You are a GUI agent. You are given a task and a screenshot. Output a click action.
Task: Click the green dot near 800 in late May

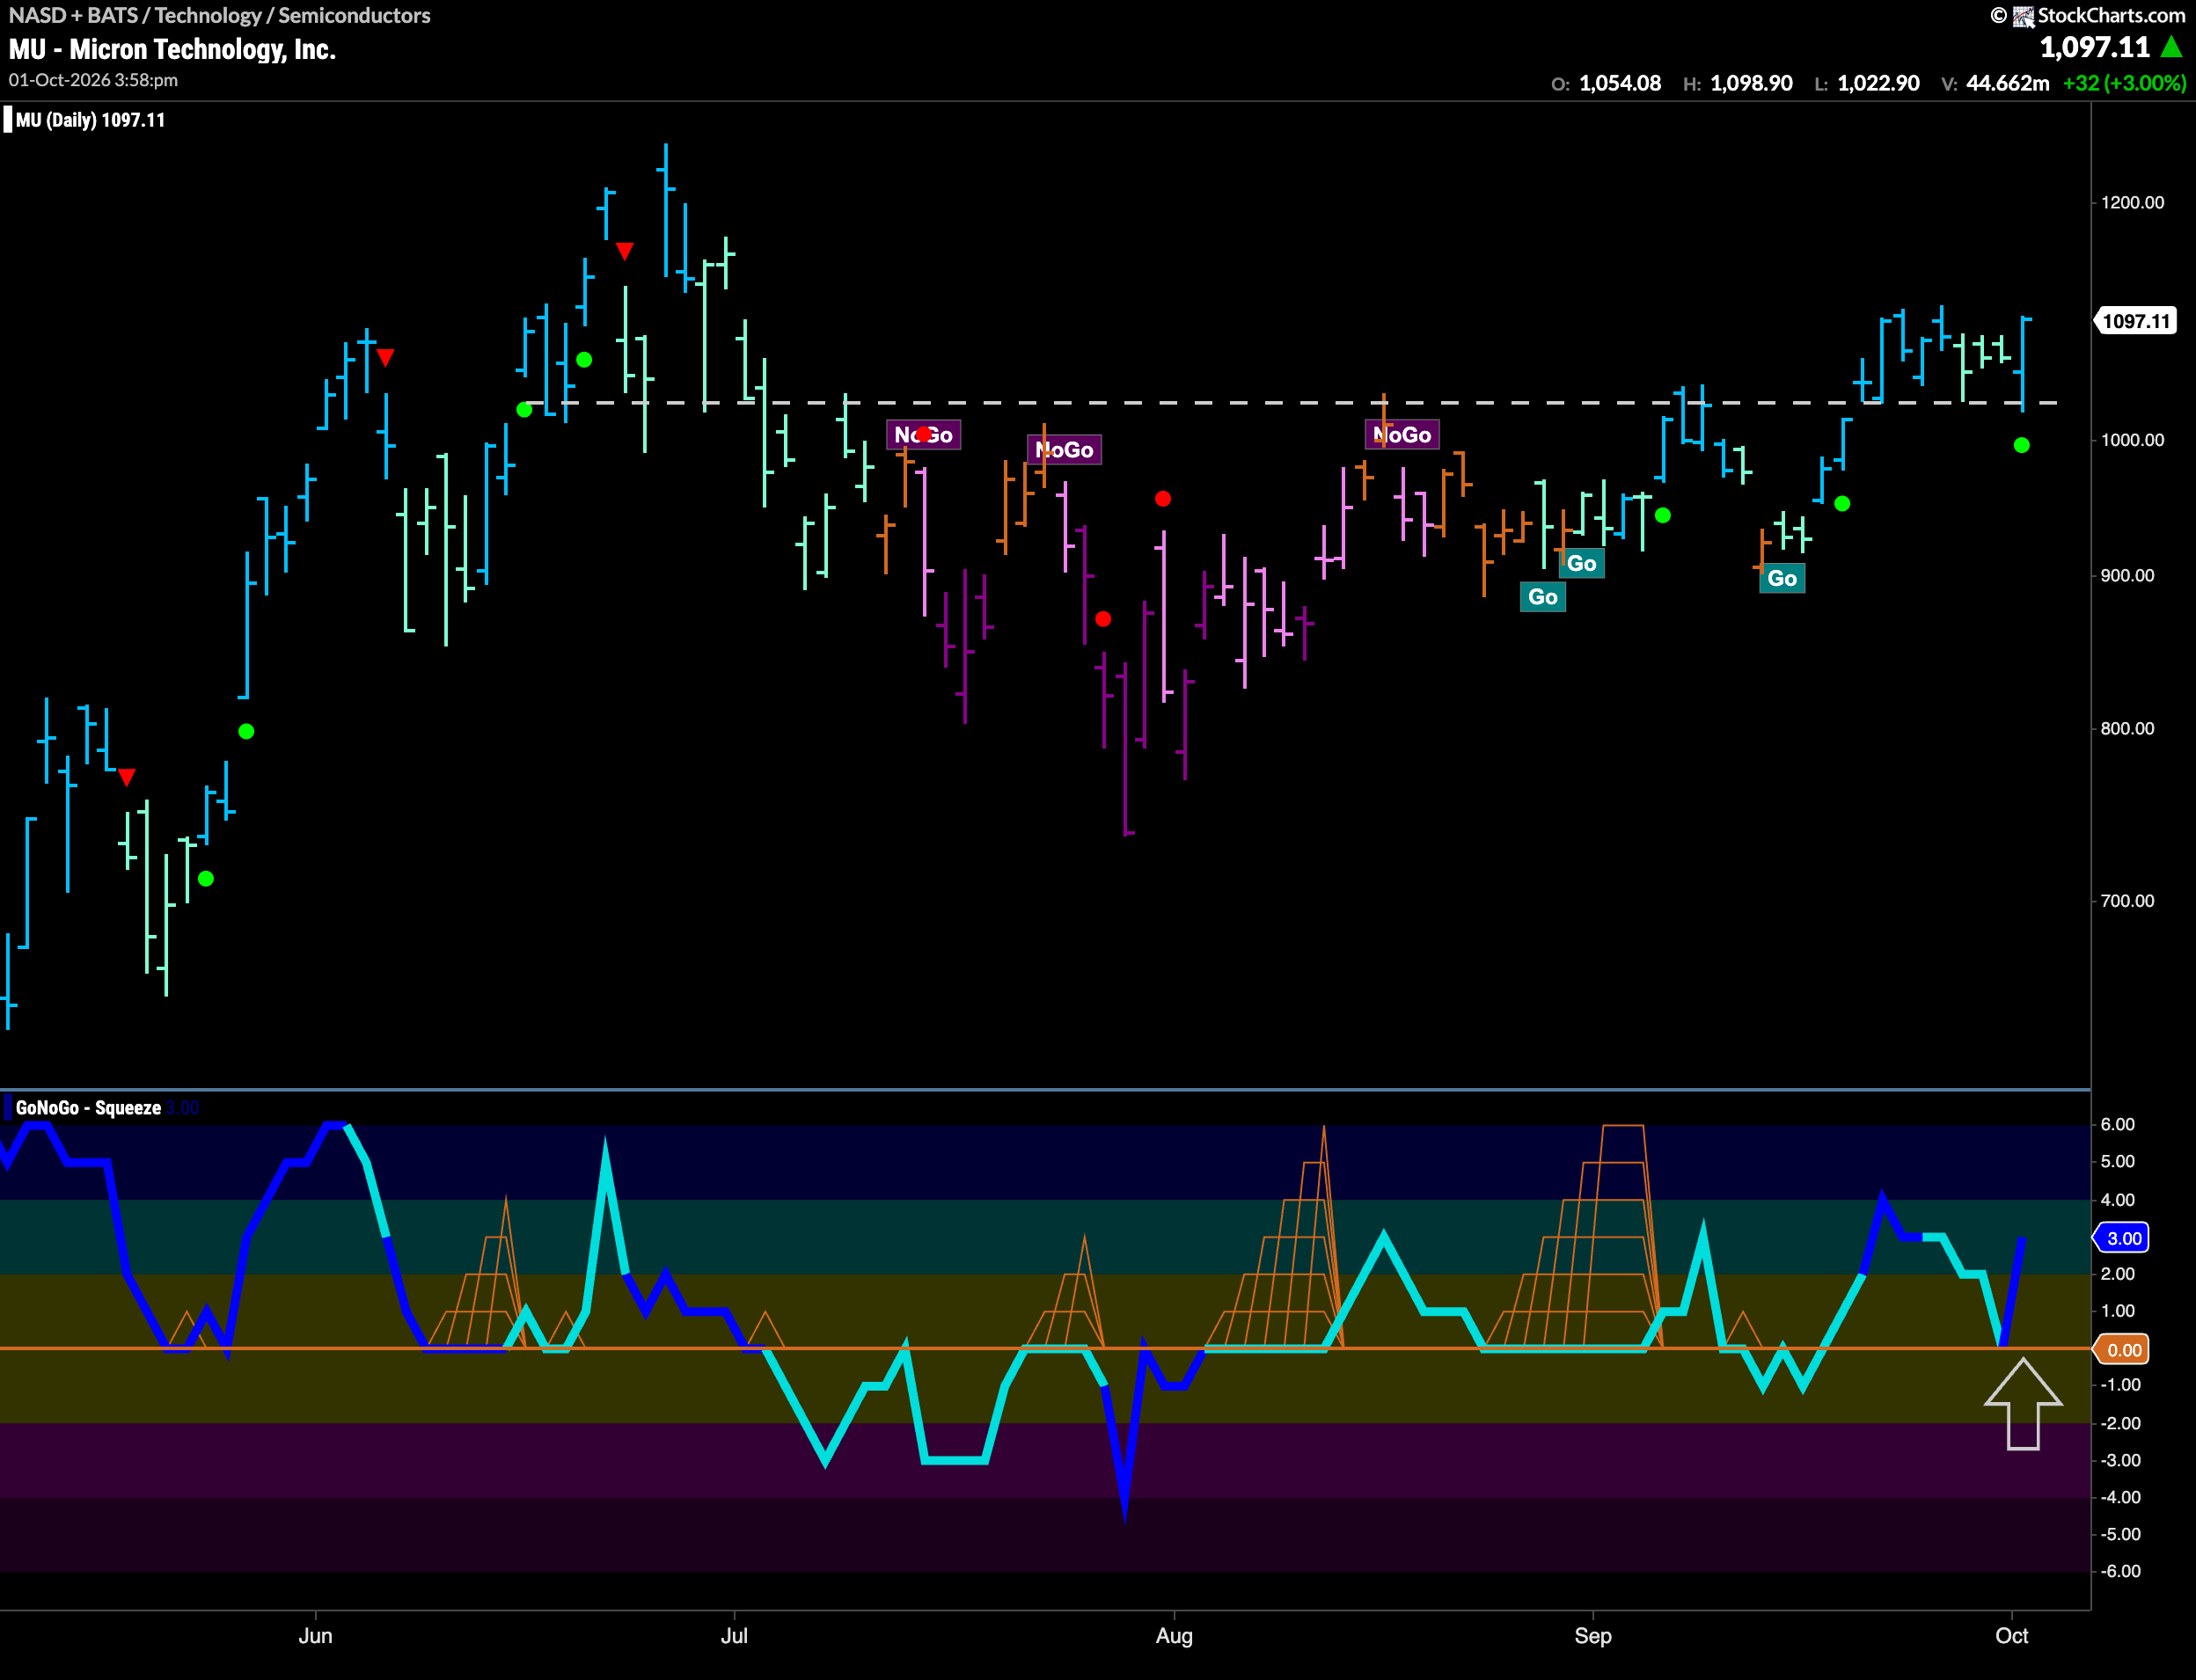click(246, 731)
